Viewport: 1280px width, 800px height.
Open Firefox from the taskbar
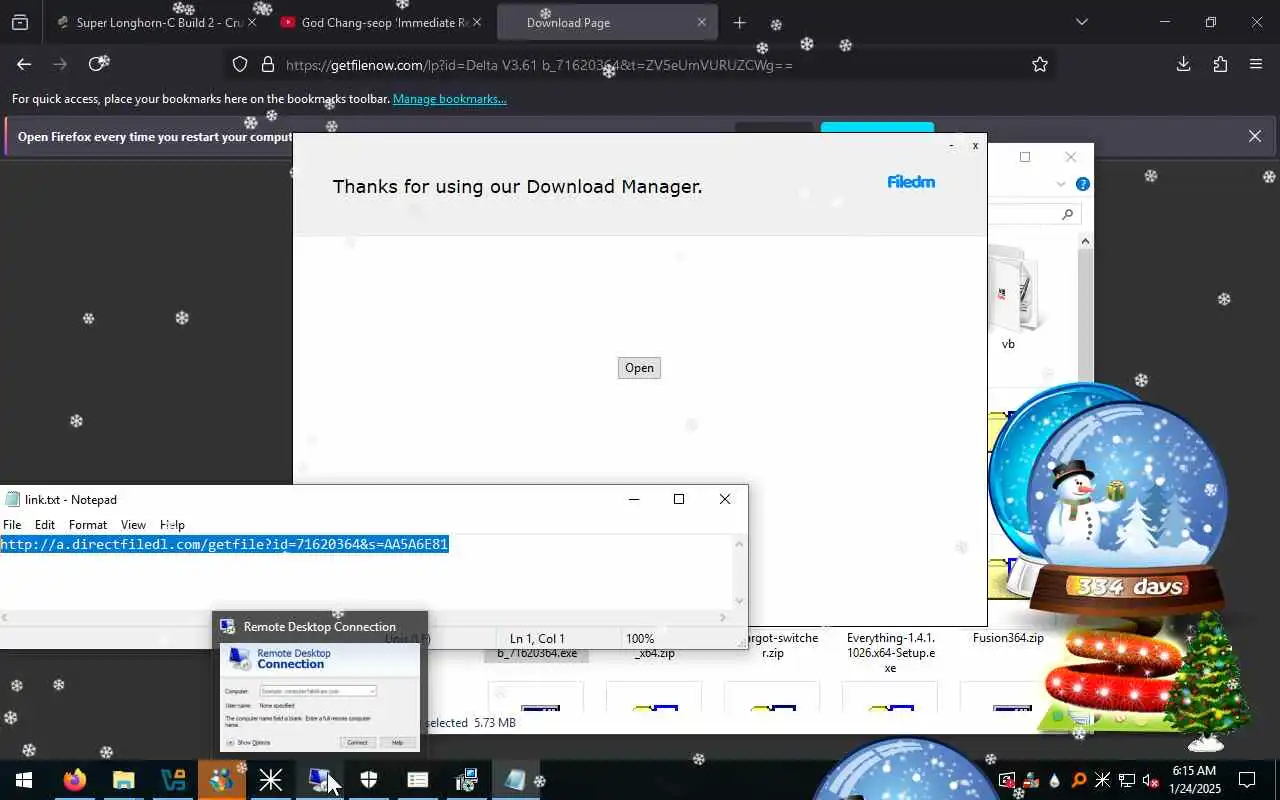[74, 780]
